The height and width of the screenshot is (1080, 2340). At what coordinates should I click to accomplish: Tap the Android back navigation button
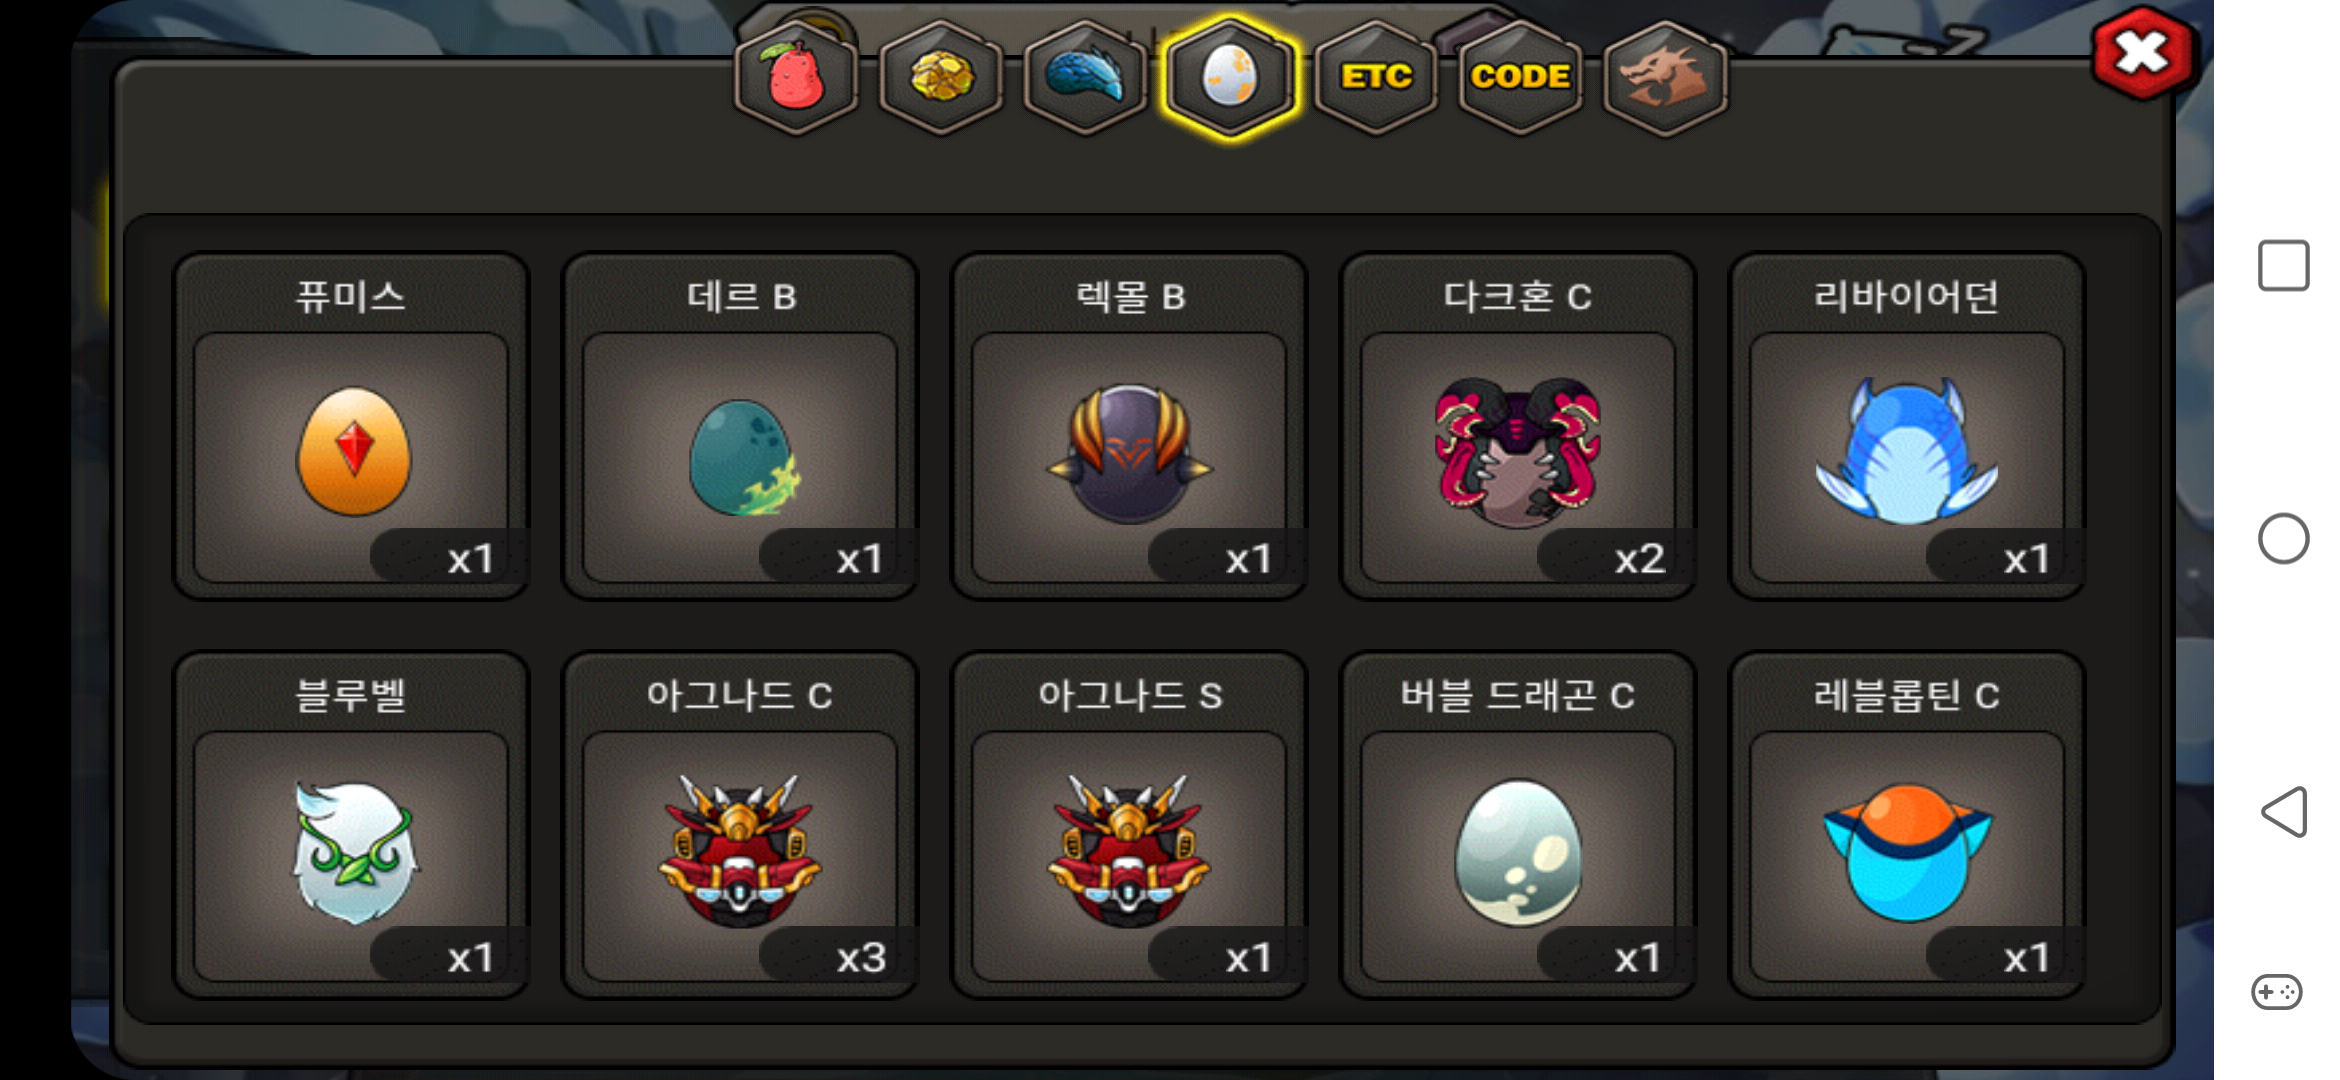[x=2284, y=811]
